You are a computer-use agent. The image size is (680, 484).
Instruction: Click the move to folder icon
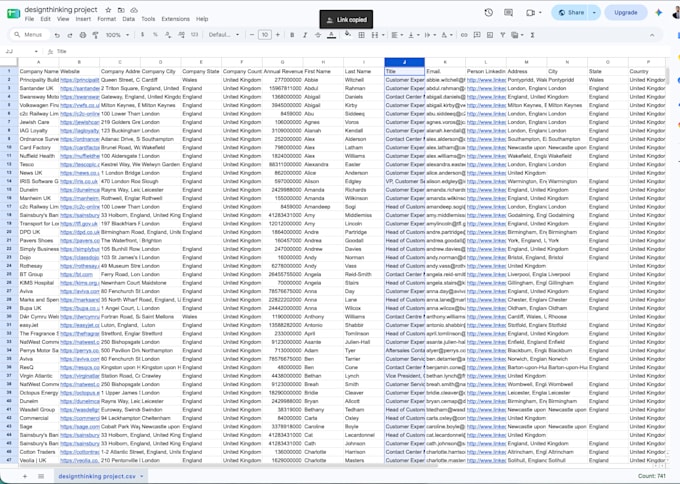[x=121, y=10]
